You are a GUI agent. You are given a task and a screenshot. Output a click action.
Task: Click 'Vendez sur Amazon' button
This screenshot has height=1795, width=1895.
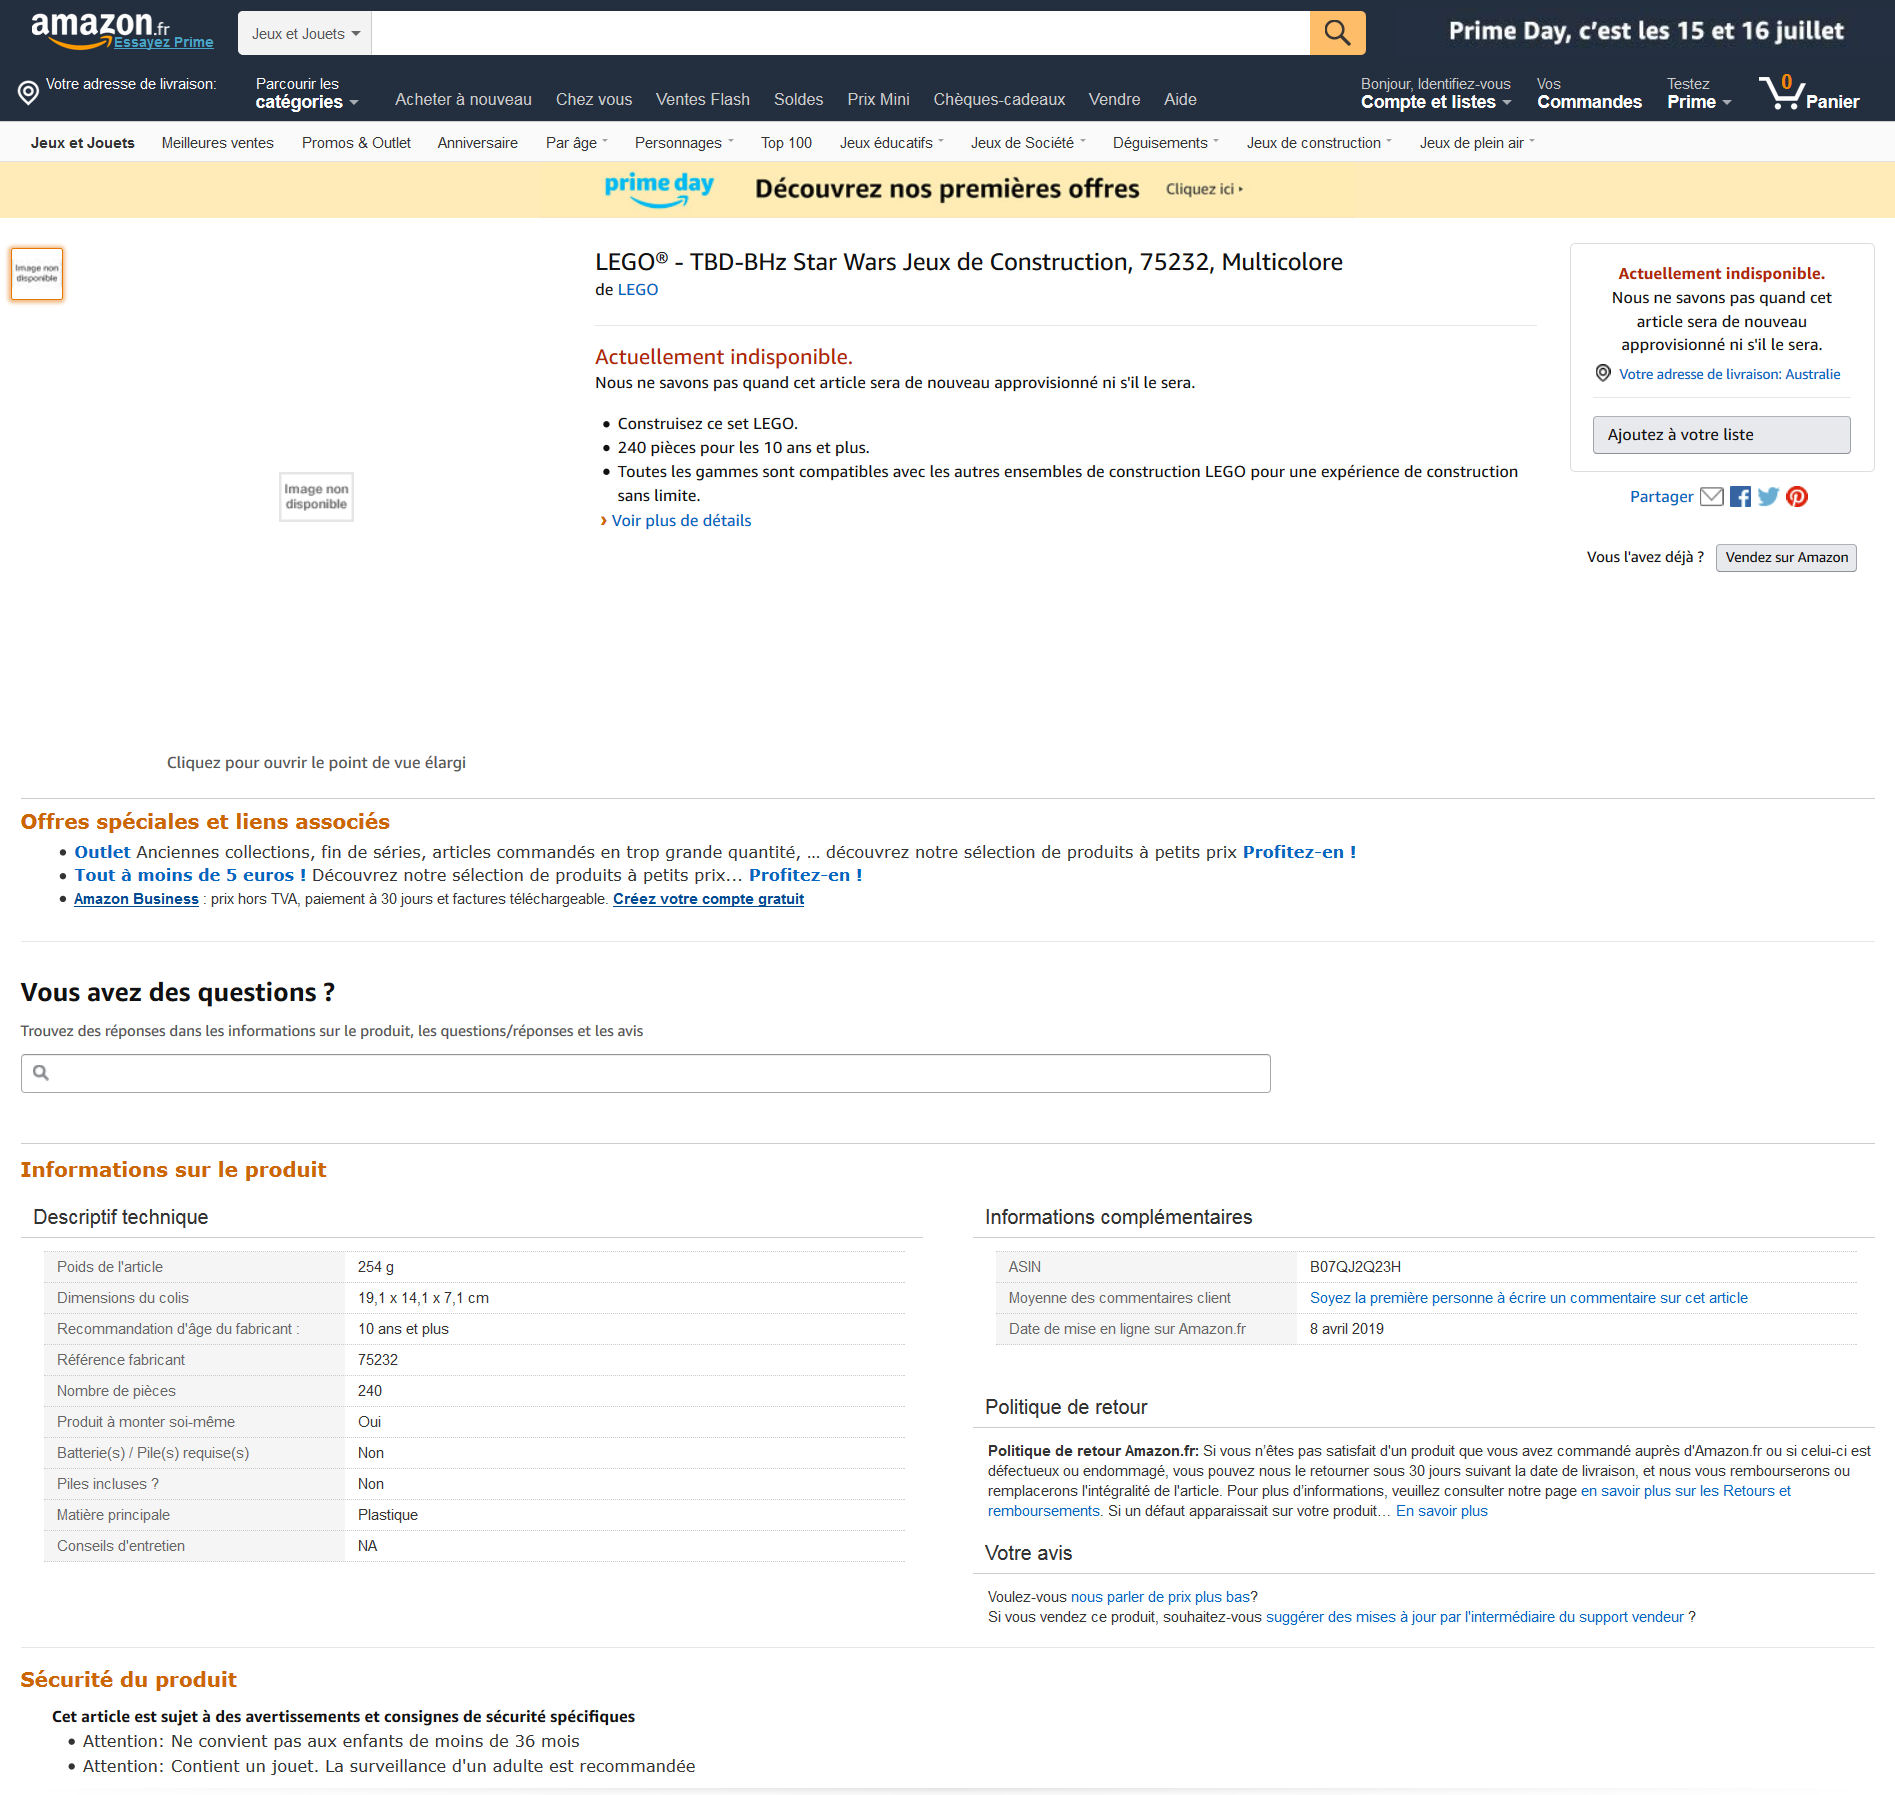pos(1786,558)
